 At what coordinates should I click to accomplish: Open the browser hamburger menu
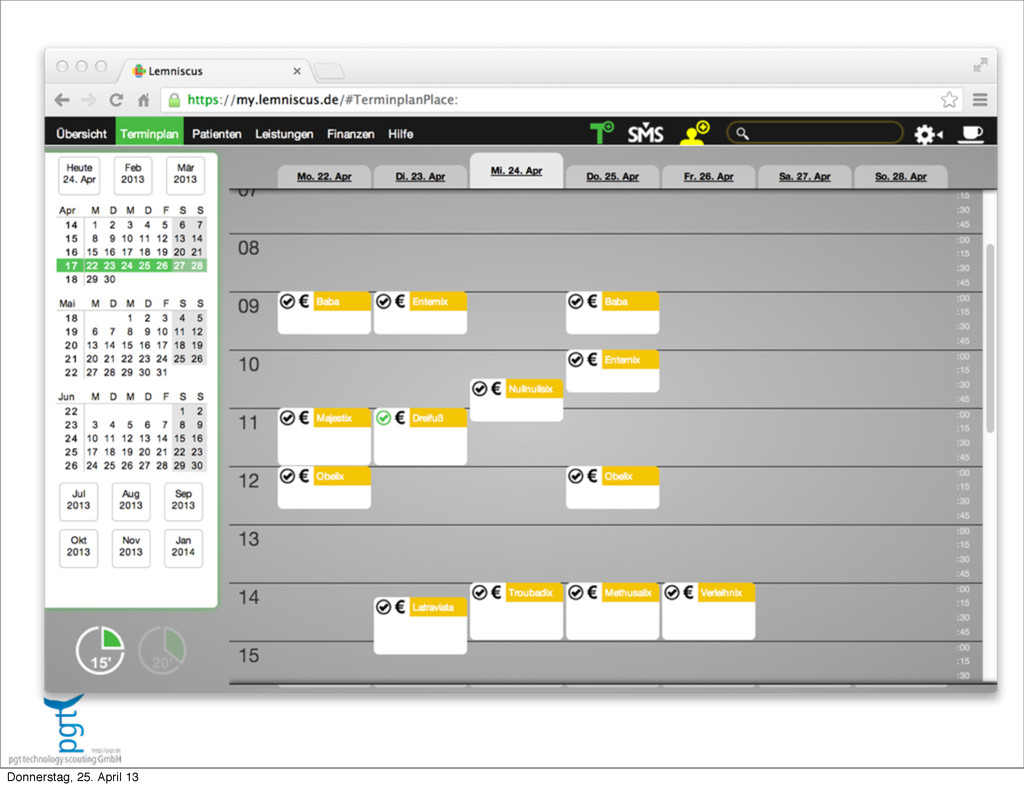point(980,99)
